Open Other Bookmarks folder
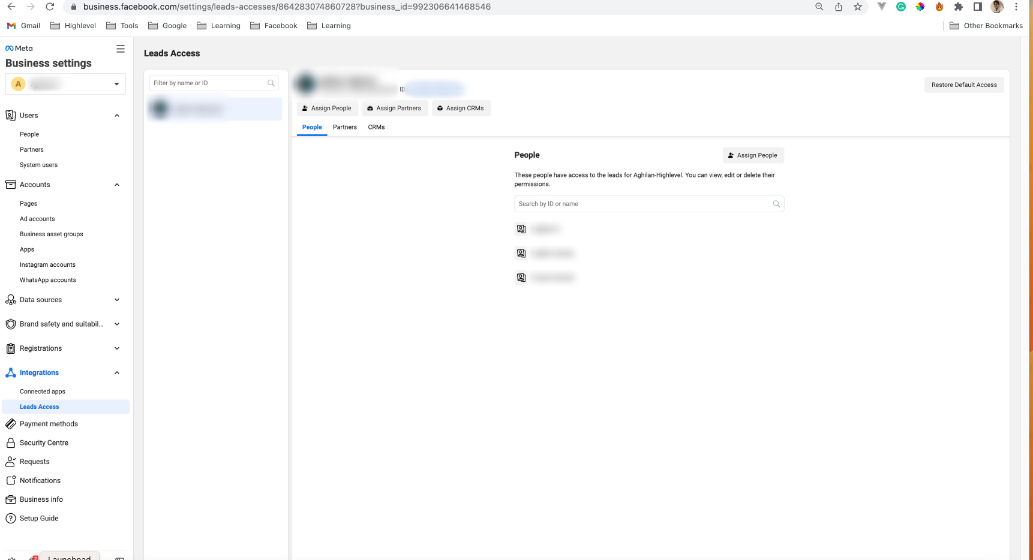Screen dimensions: 1033x560 pos(986,26)
